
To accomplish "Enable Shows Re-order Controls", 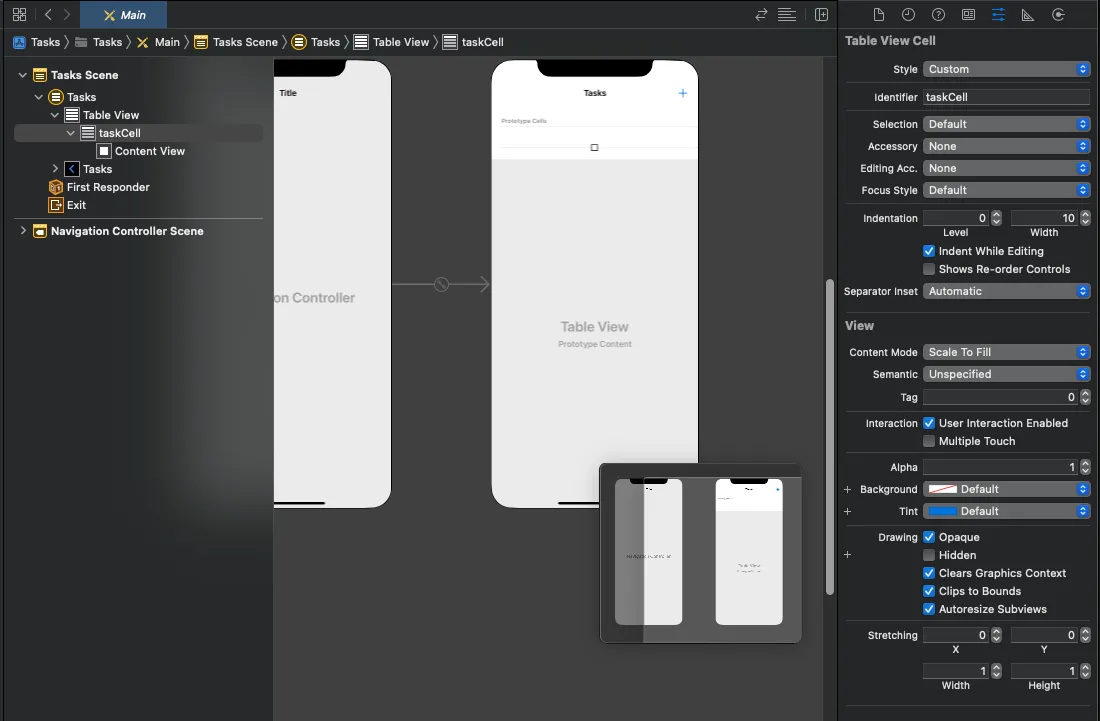I will [929, 269].
